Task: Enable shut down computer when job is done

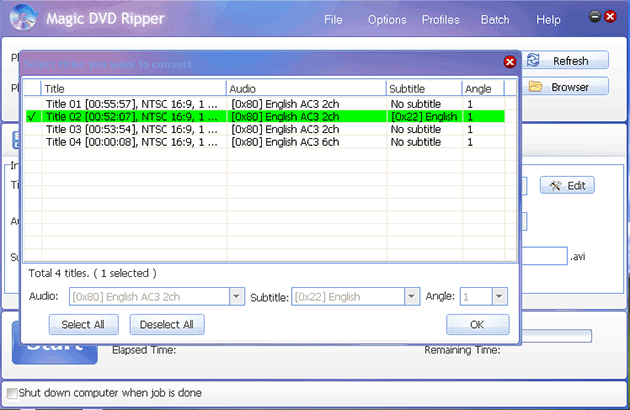Action: click(x=12, y=393)
